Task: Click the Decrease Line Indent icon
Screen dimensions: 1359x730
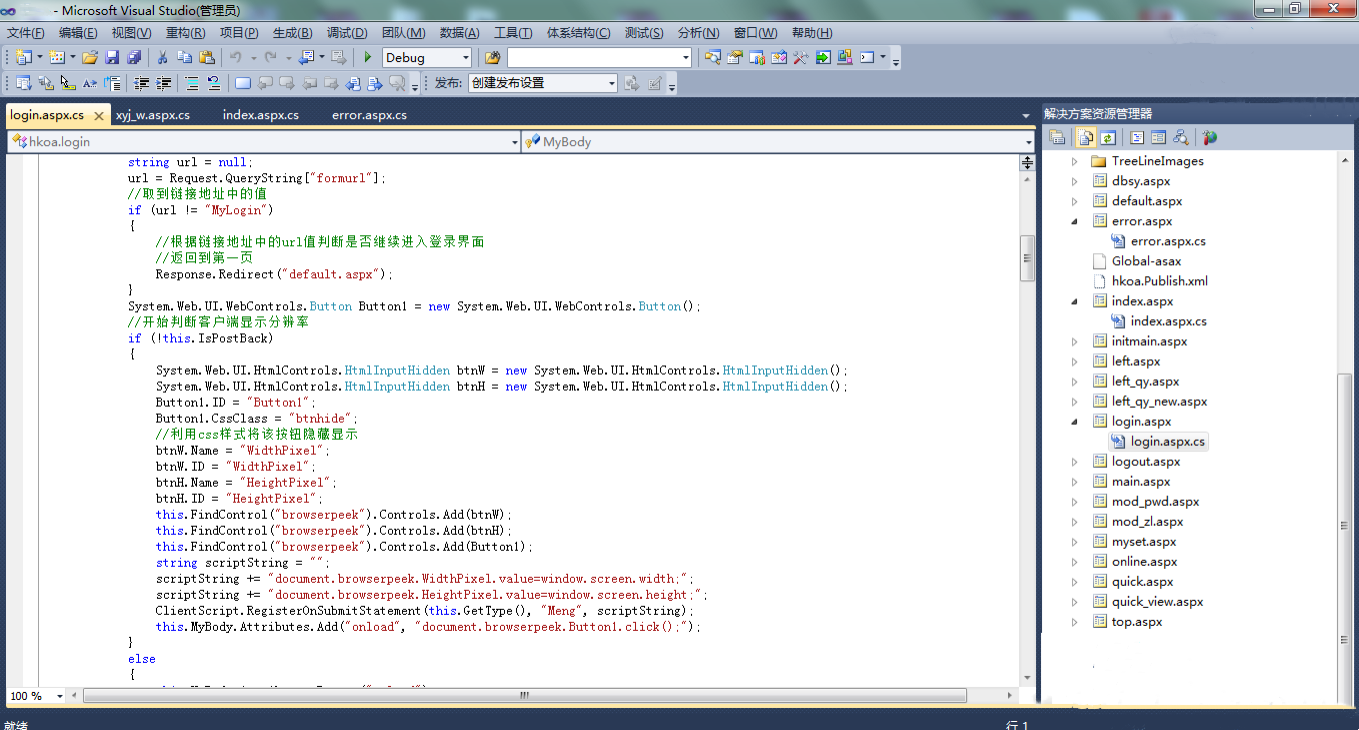Action: (141, 83)
